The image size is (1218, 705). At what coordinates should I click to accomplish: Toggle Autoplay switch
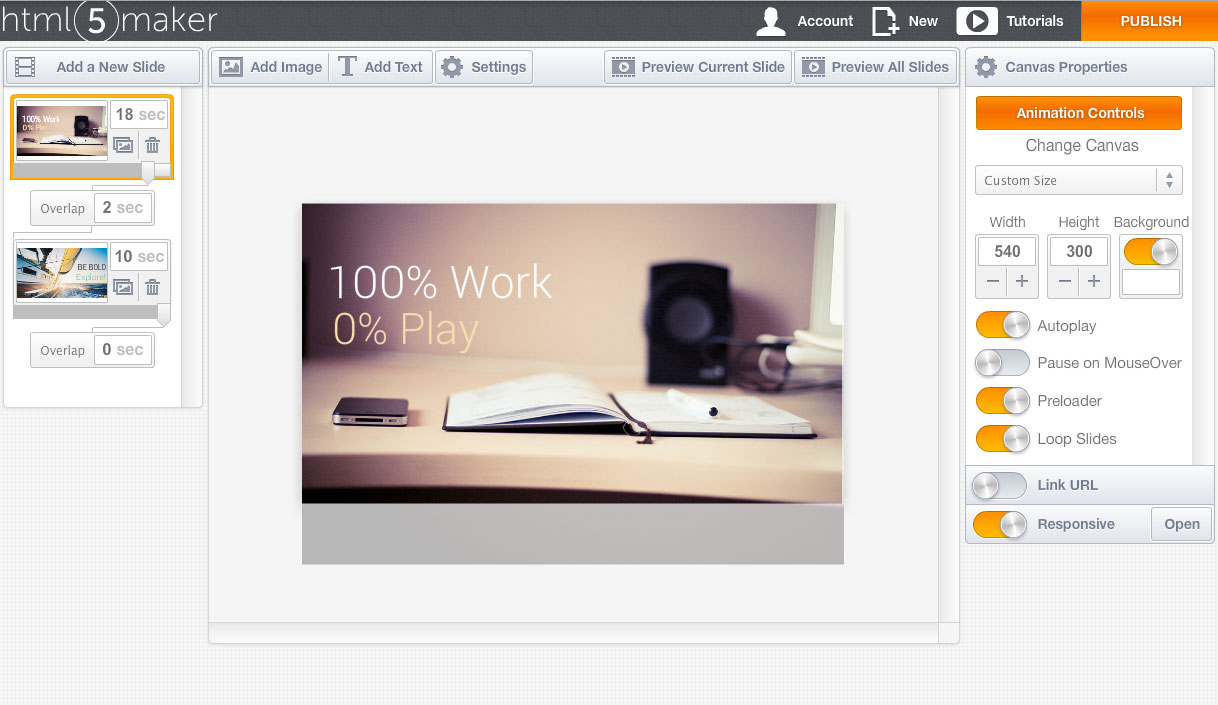coord(1003,325)
